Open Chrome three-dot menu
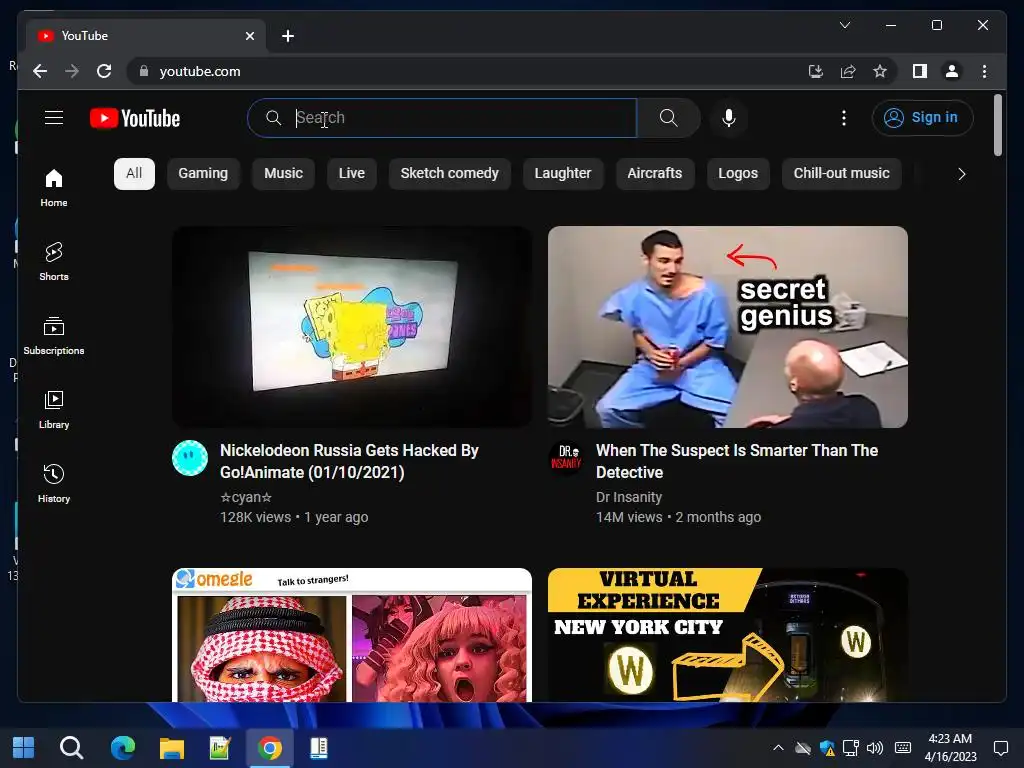 coord(984,71)
